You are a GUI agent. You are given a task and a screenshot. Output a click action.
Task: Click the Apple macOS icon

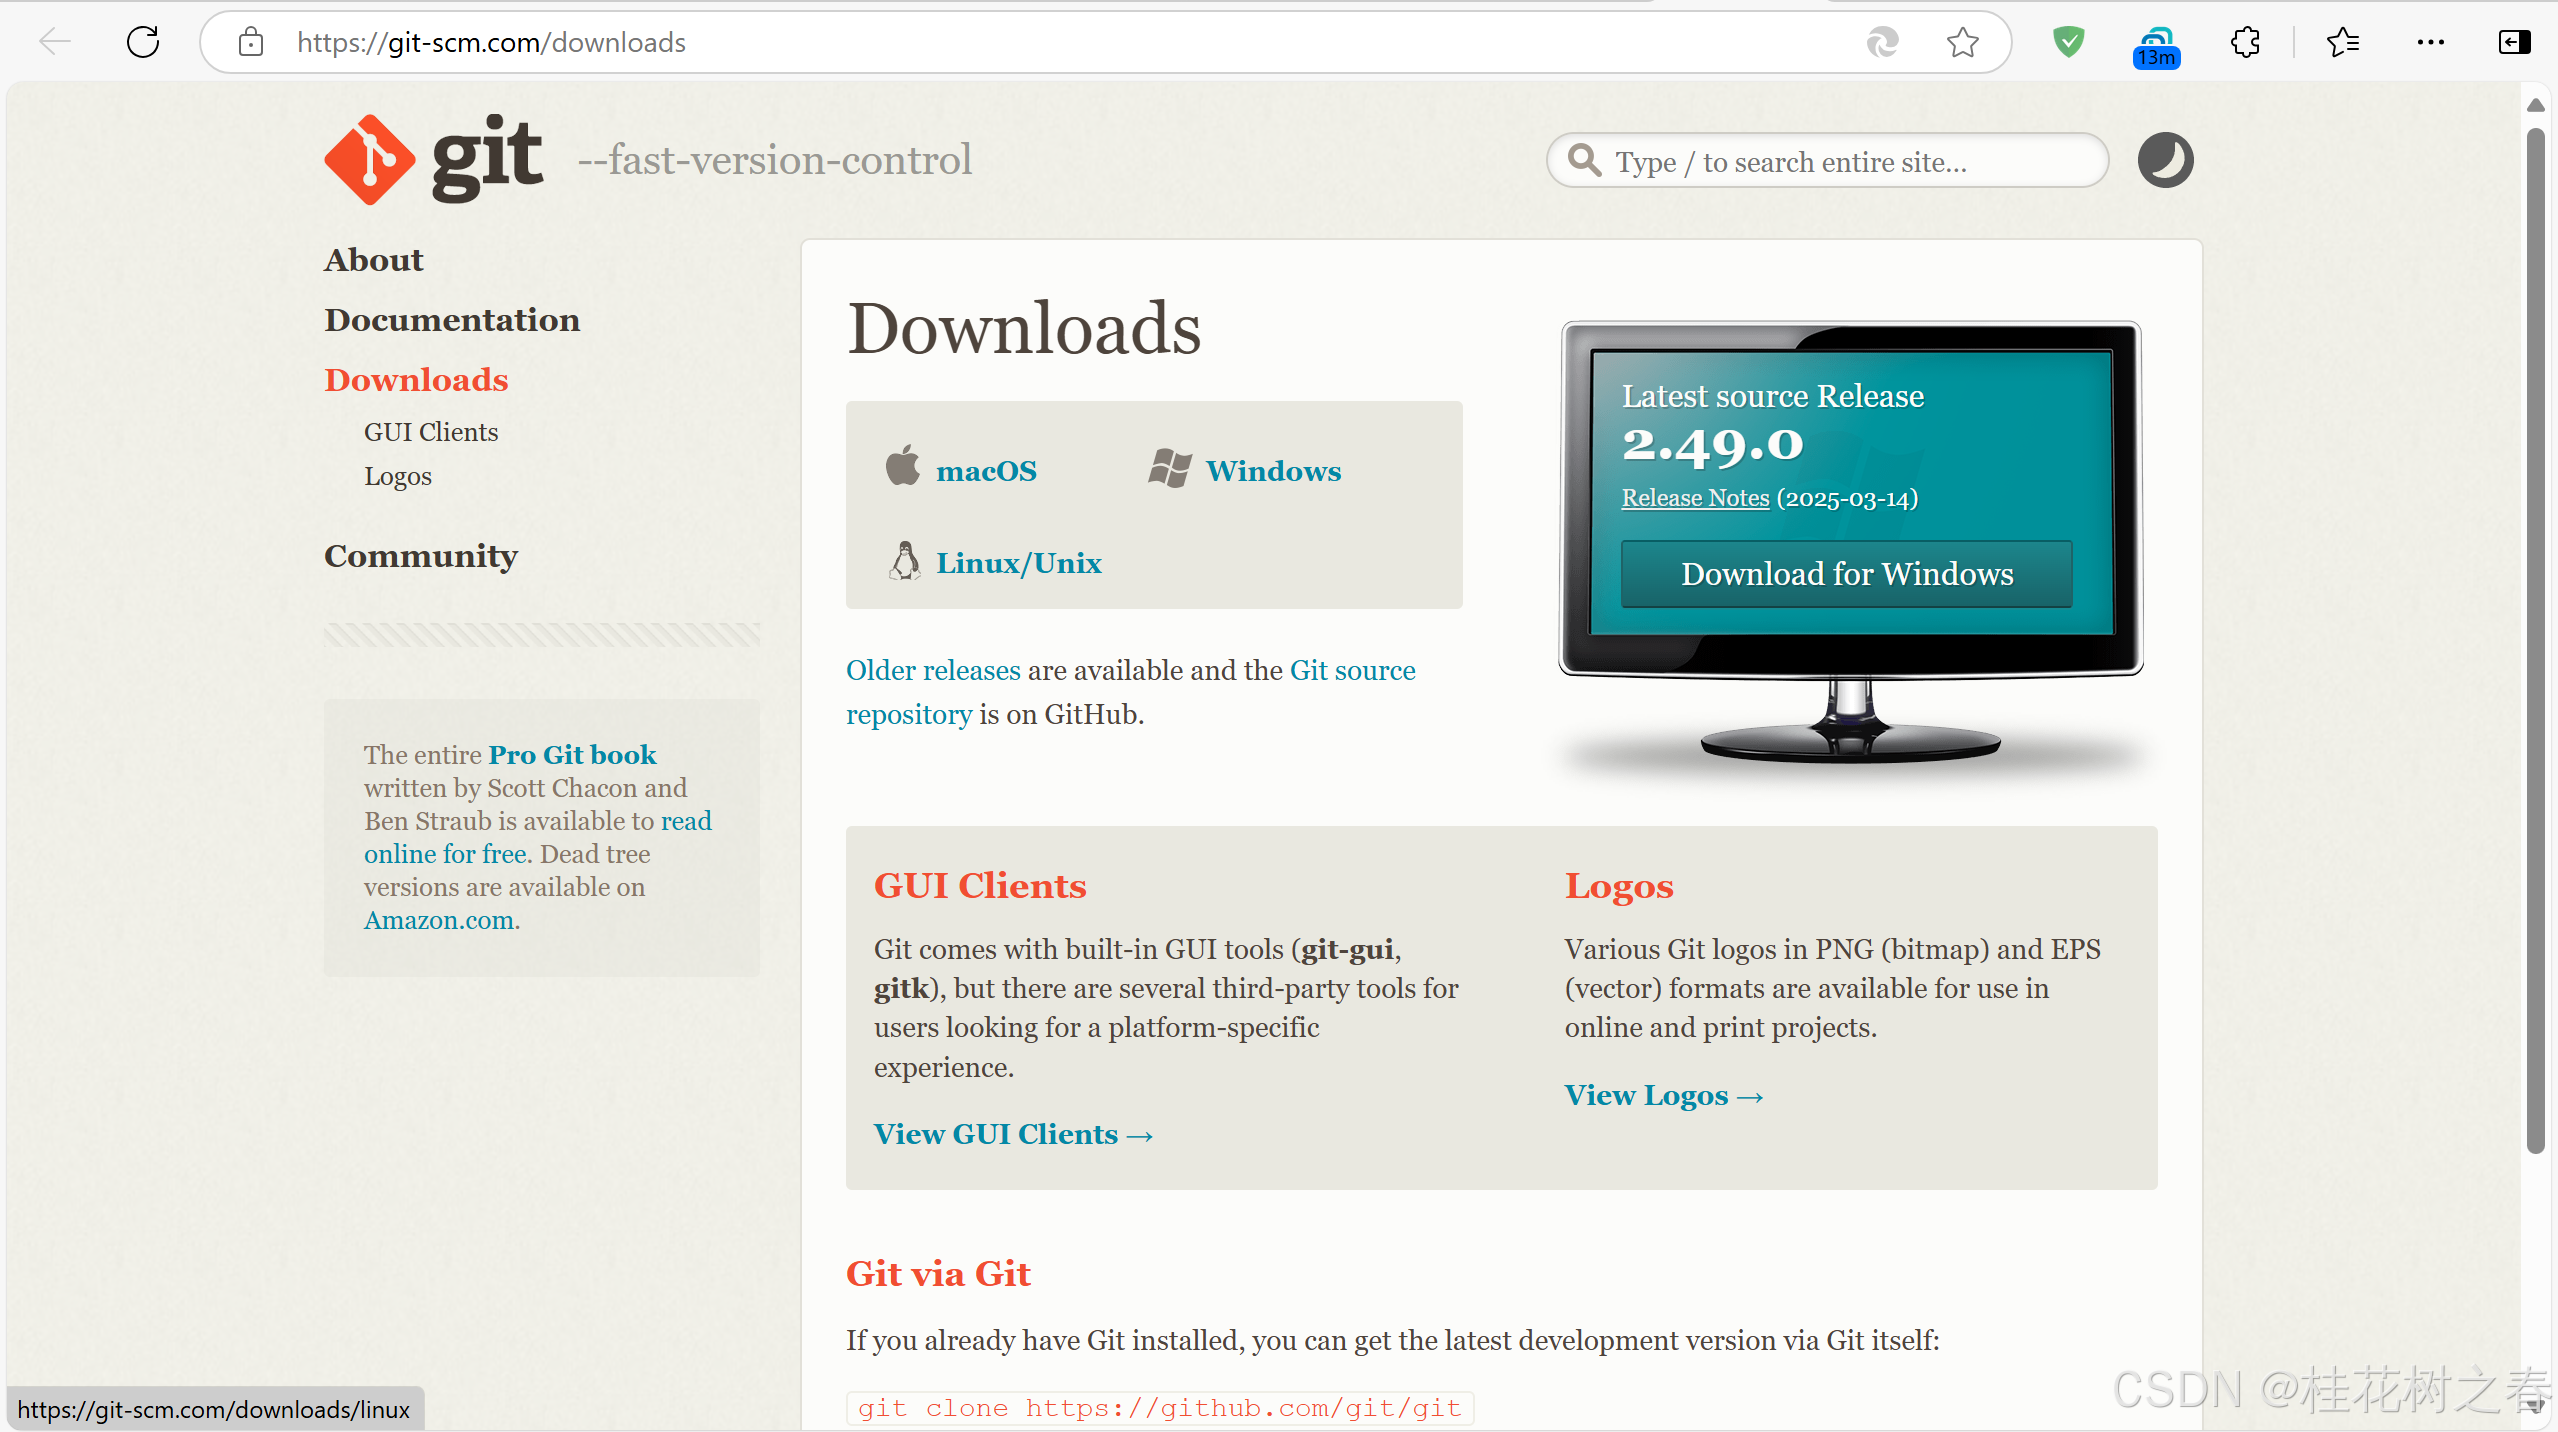click(x=902, y=465)
